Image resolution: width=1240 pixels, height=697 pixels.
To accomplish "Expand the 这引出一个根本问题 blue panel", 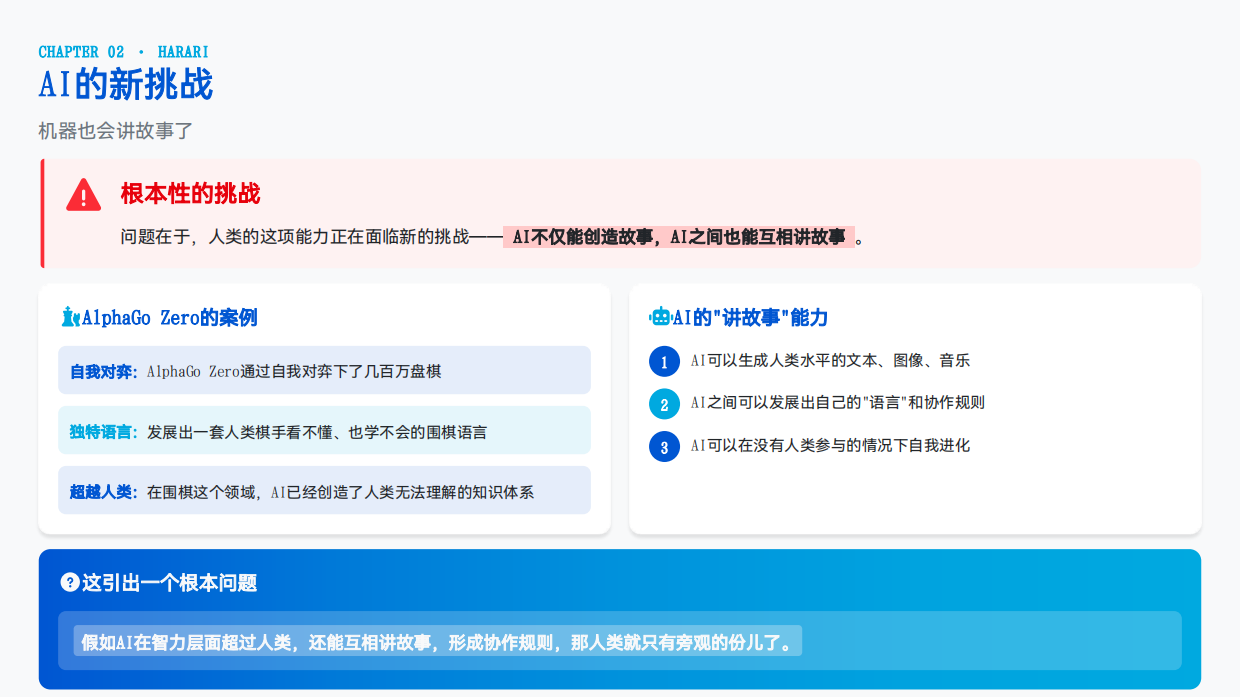I will [x=620, y=616].
